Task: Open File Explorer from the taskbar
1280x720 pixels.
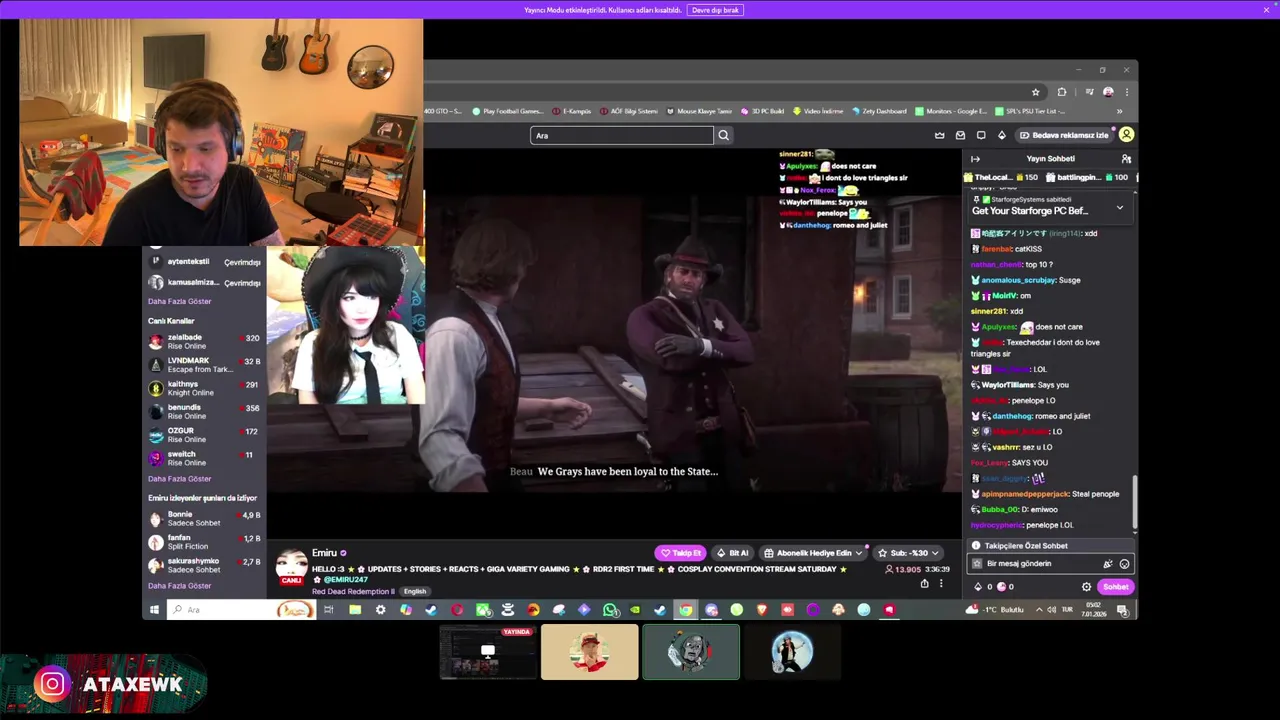Action: (x=355, y=610)
